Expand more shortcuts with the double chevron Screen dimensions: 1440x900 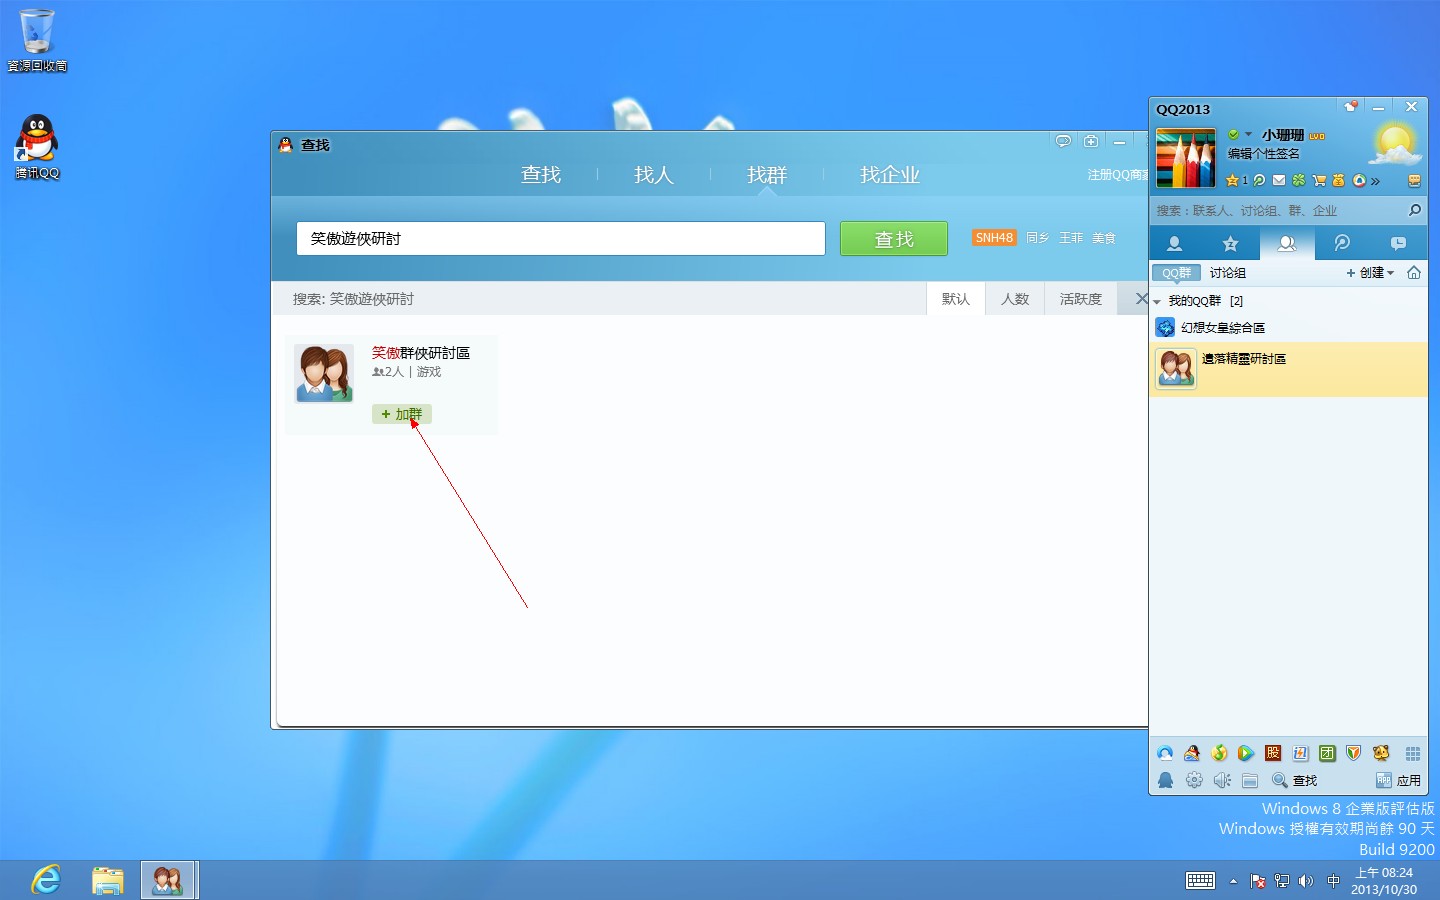click(1376, 182)
